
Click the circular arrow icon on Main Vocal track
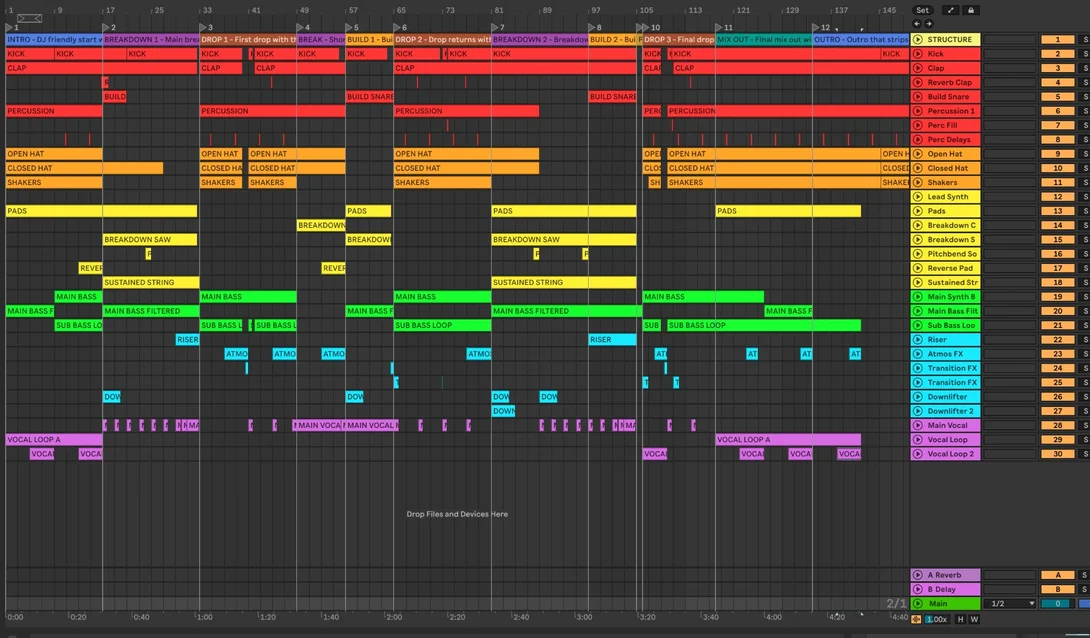(918, 425)
